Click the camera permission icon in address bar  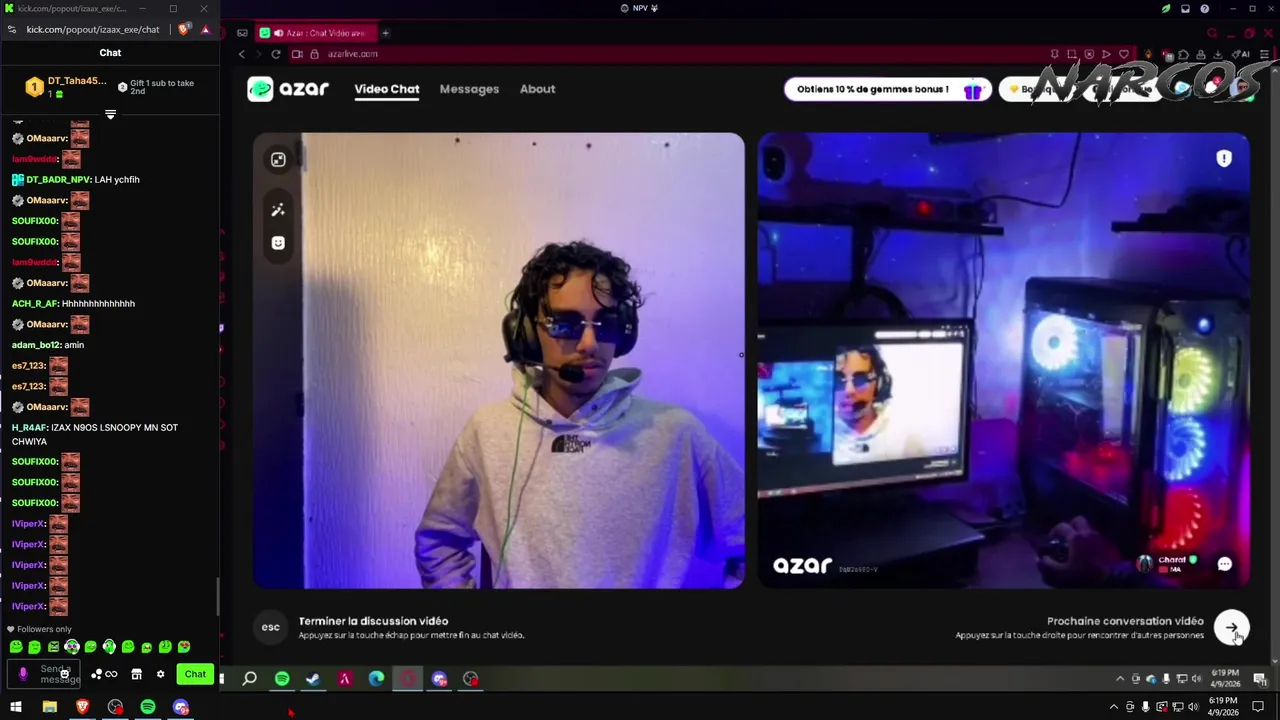click(x=297, y=54)
